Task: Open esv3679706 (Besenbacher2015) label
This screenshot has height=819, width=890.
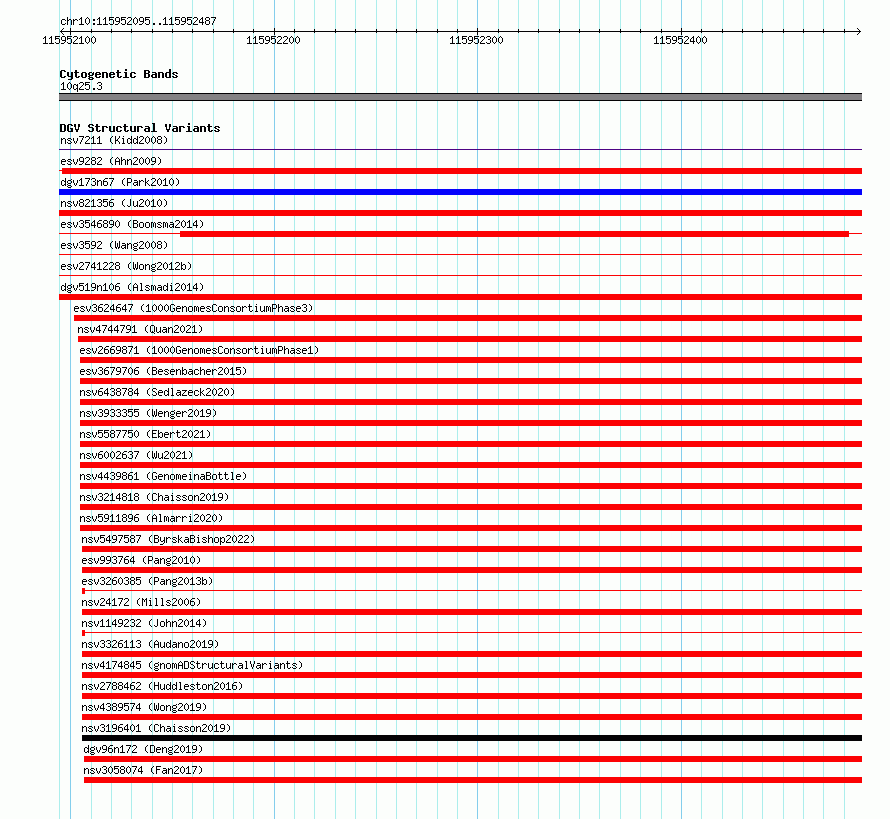Action: pyautogui.click(x=163, y=371)
